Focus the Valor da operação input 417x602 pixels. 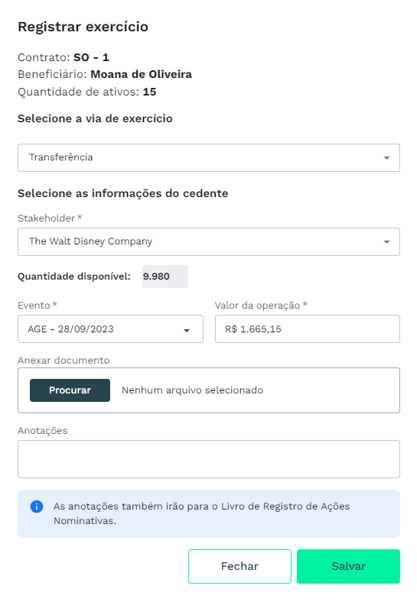tap(307, 329)
